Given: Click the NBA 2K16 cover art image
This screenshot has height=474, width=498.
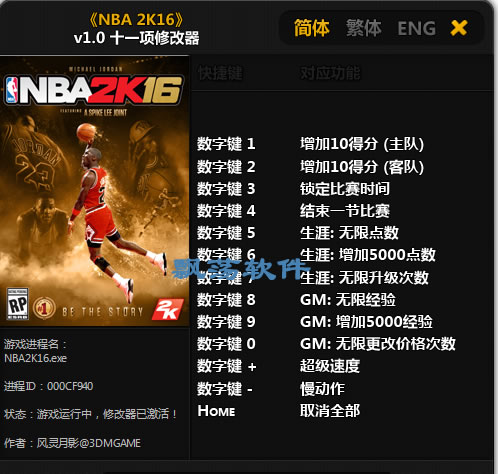Looking at the screenshot, I should [95, 191].
